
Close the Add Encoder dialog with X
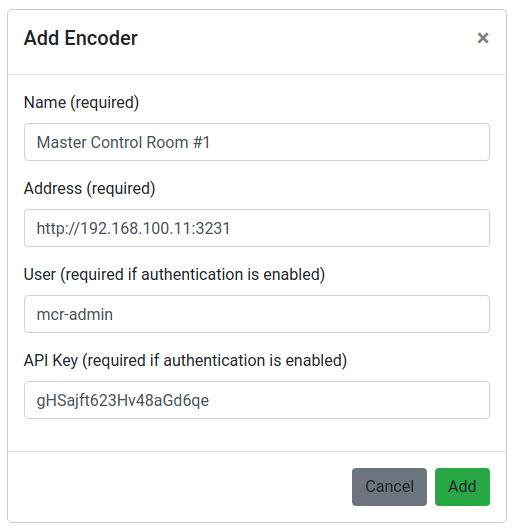click(483, 38)
